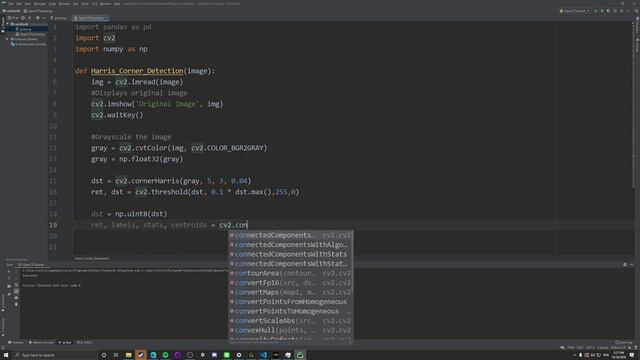Open the File menu

click(x=11, y=4)
